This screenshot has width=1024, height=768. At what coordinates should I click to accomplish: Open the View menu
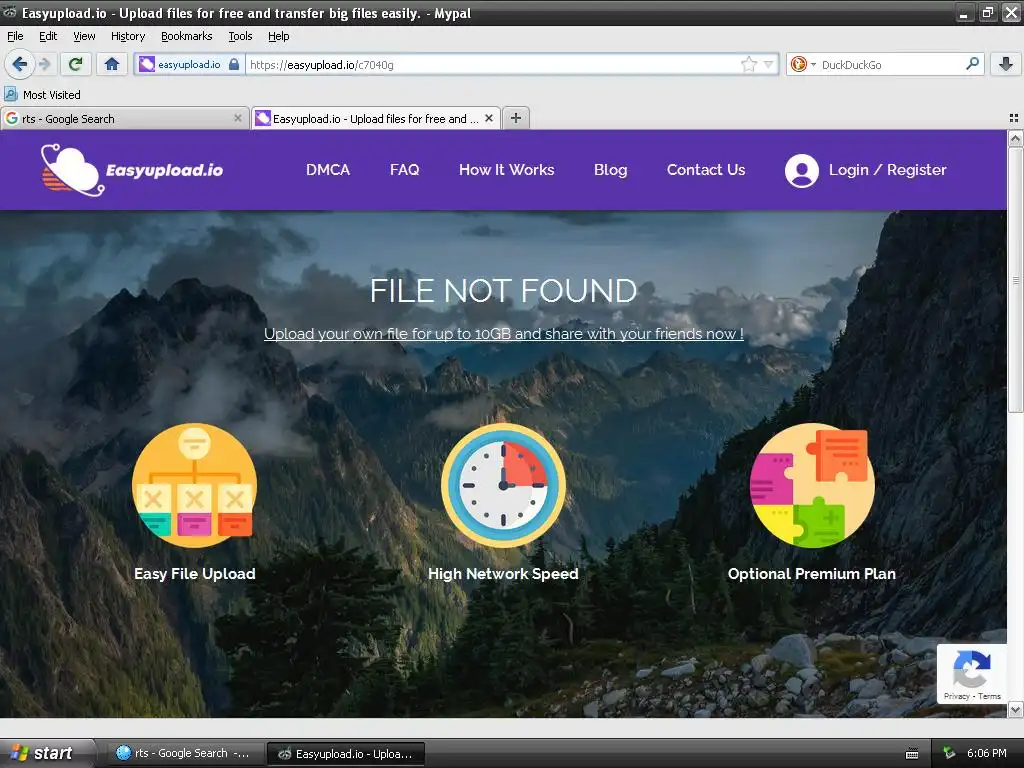point(84,37)
